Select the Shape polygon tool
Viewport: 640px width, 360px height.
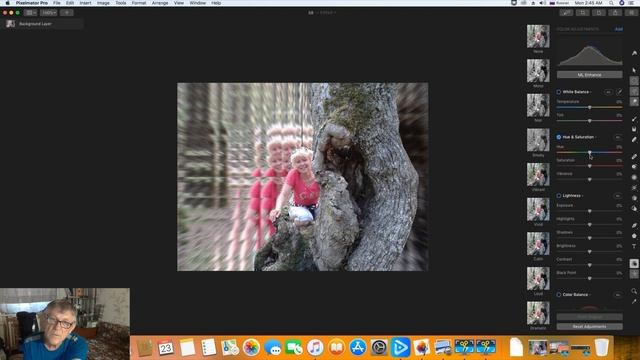(634, 236)
